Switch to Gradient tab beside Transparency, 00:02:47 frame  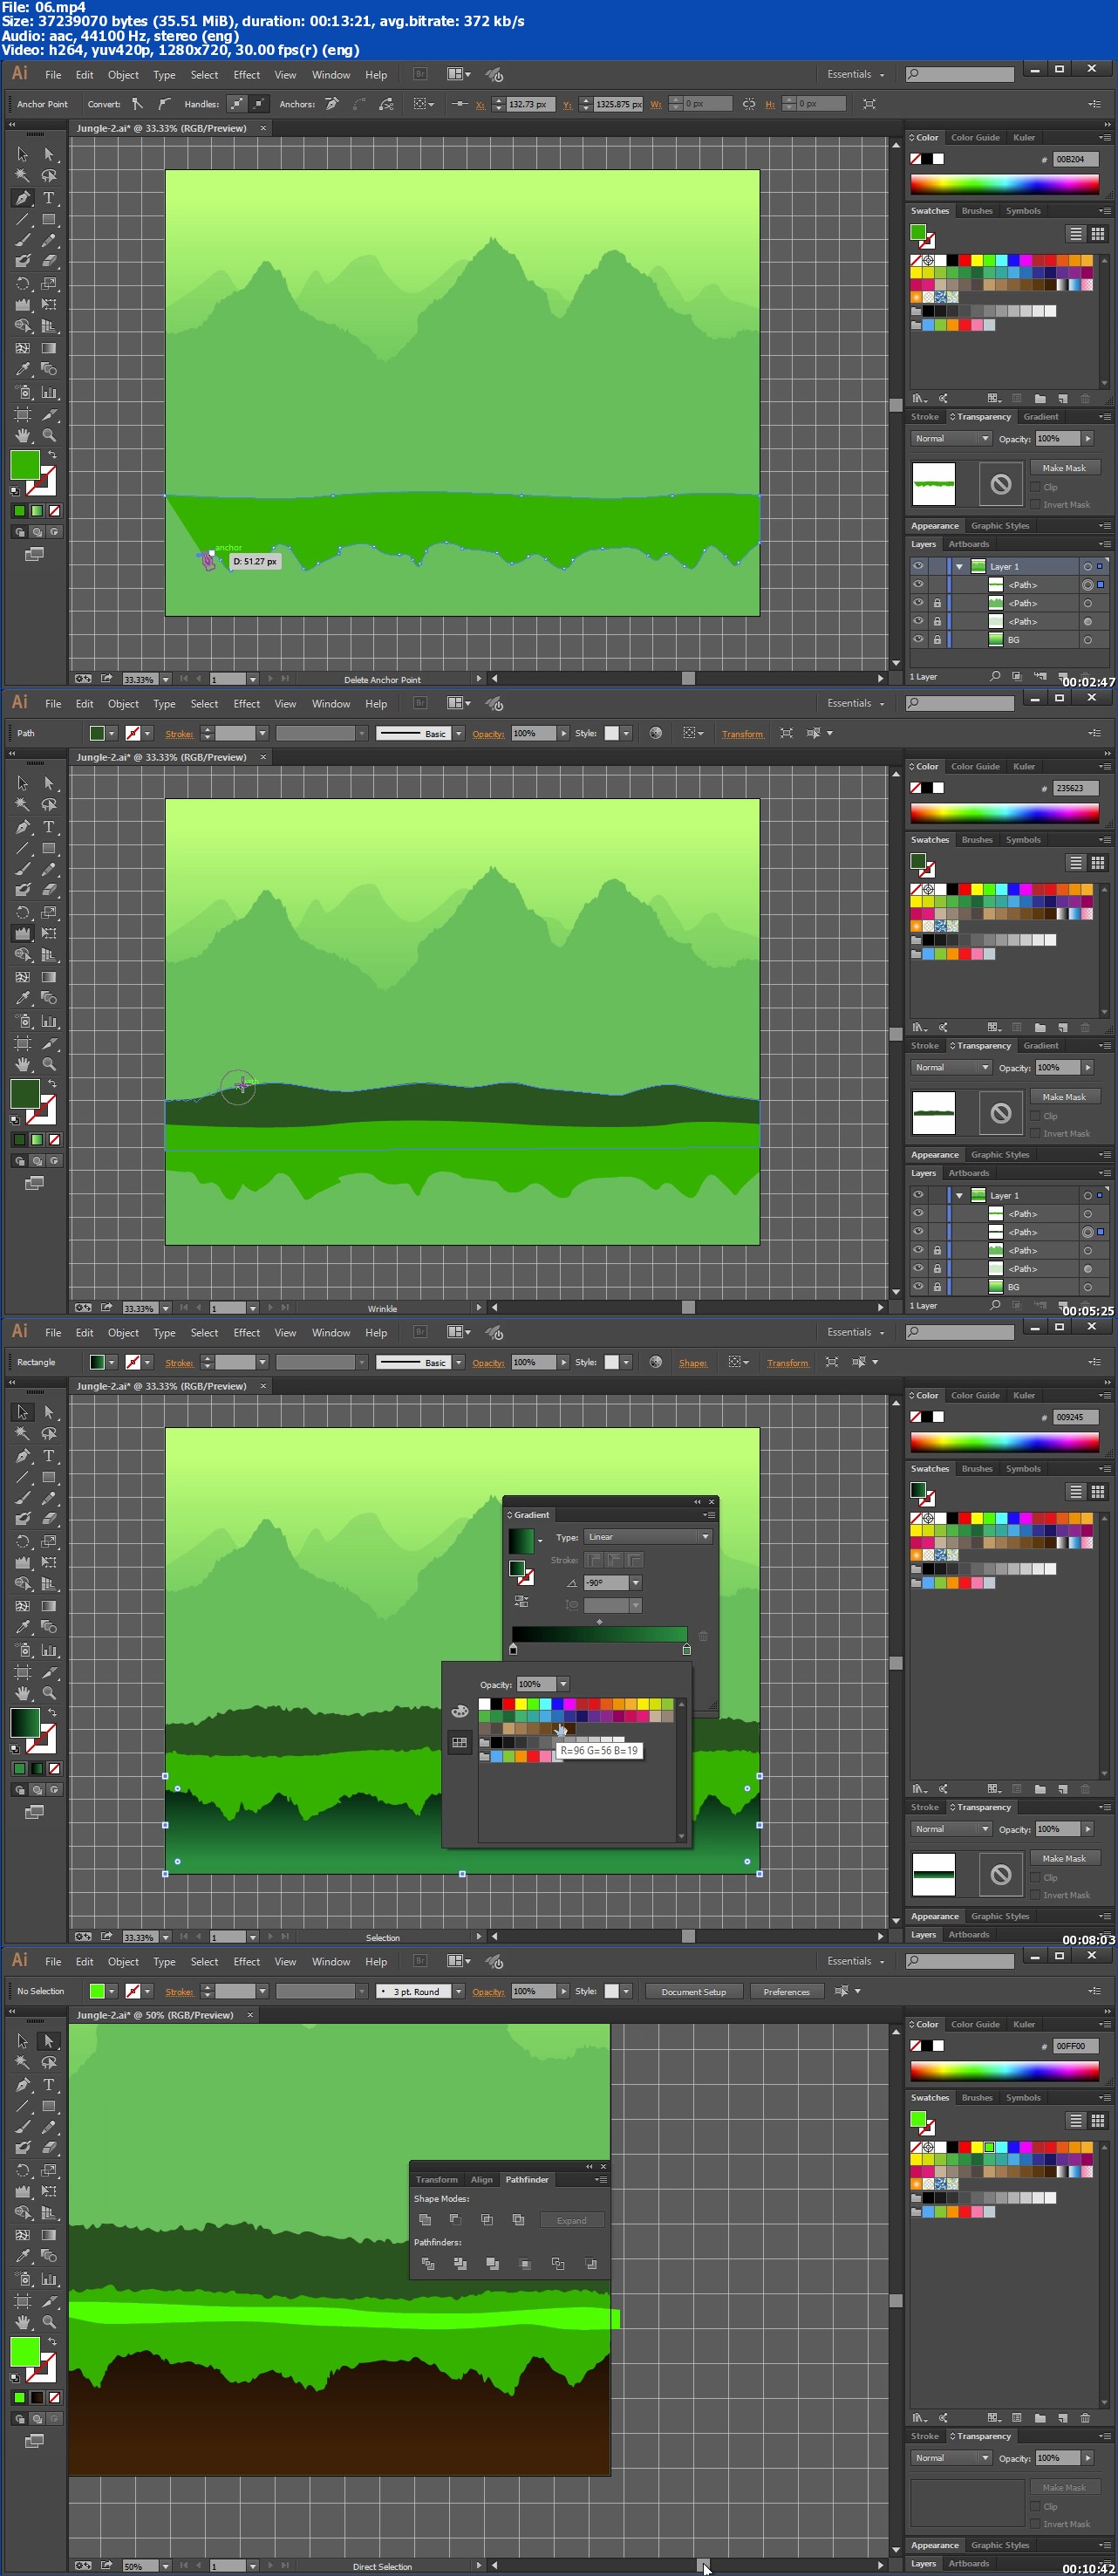(1040, 417)
